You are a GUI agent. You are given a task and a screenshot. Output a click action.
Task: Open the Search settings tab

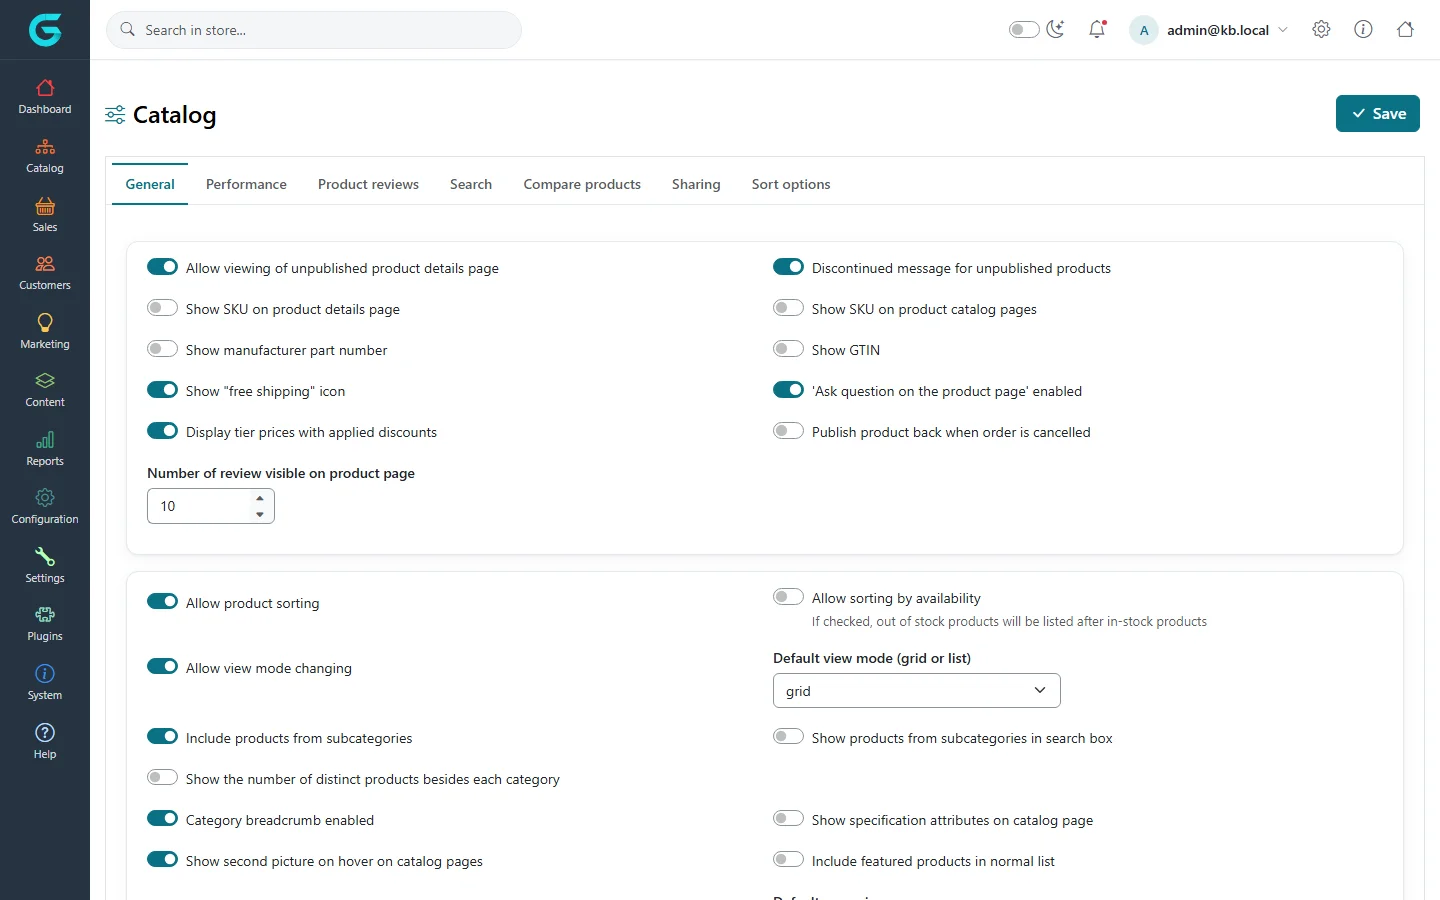[471, 184]
